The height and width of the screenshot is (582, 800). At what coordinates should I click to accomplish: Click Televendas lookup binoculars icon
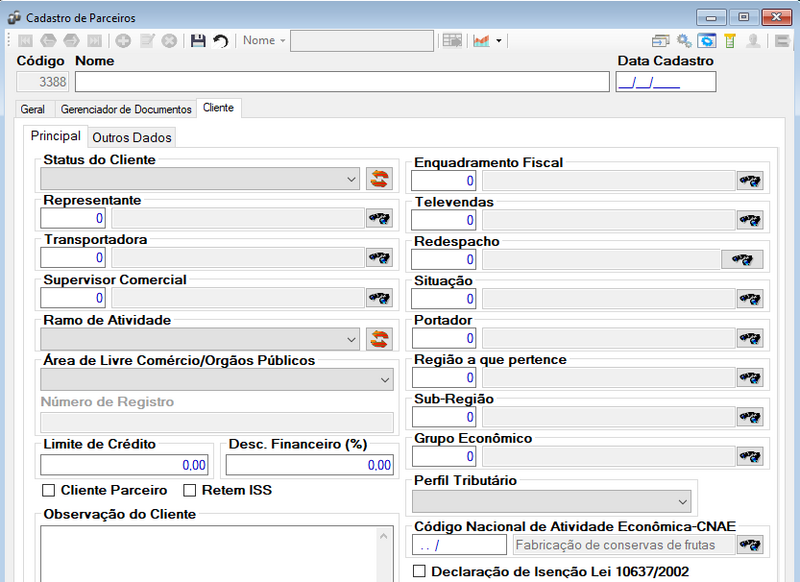click(750, 220)
